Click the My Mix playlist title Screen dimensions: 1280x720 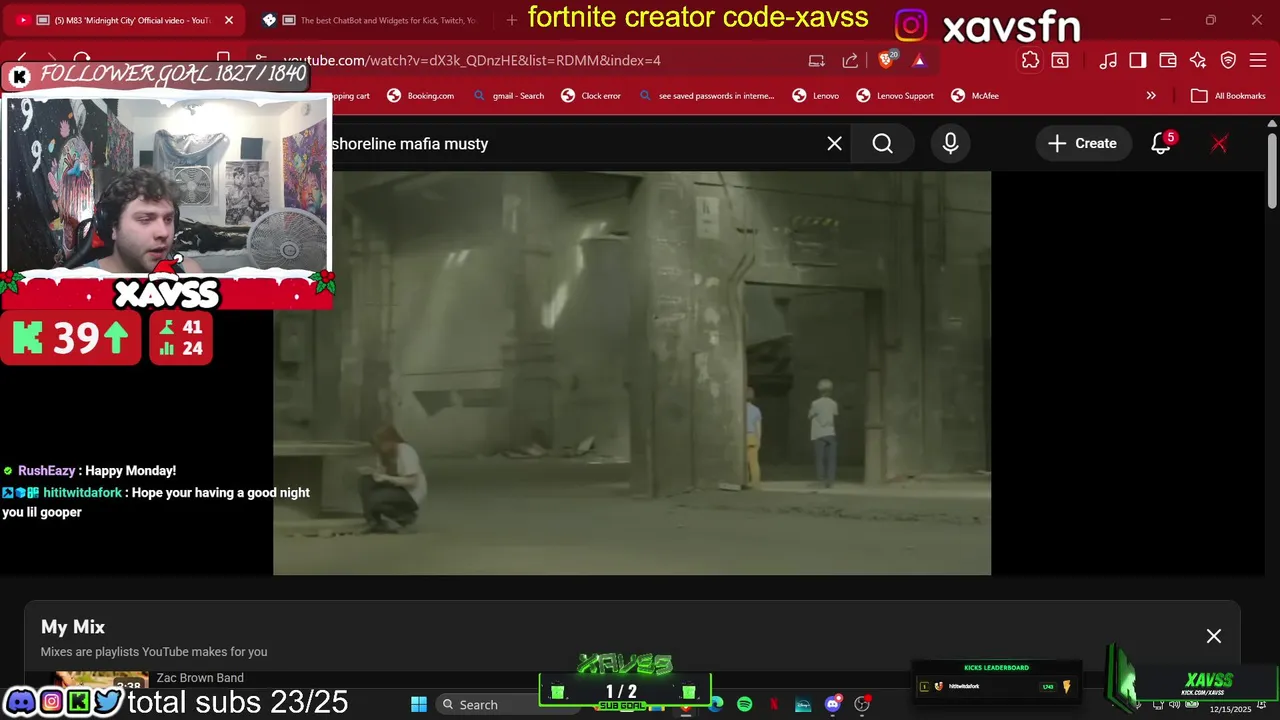point(73,627)
